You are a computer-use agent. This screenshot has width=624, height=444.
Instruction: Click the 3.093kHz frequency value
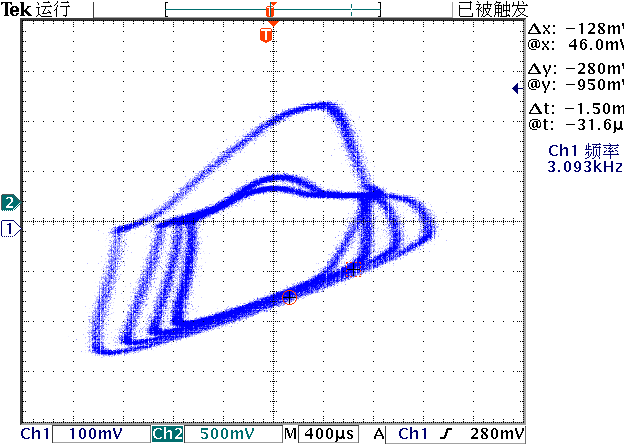click(585, 166)
